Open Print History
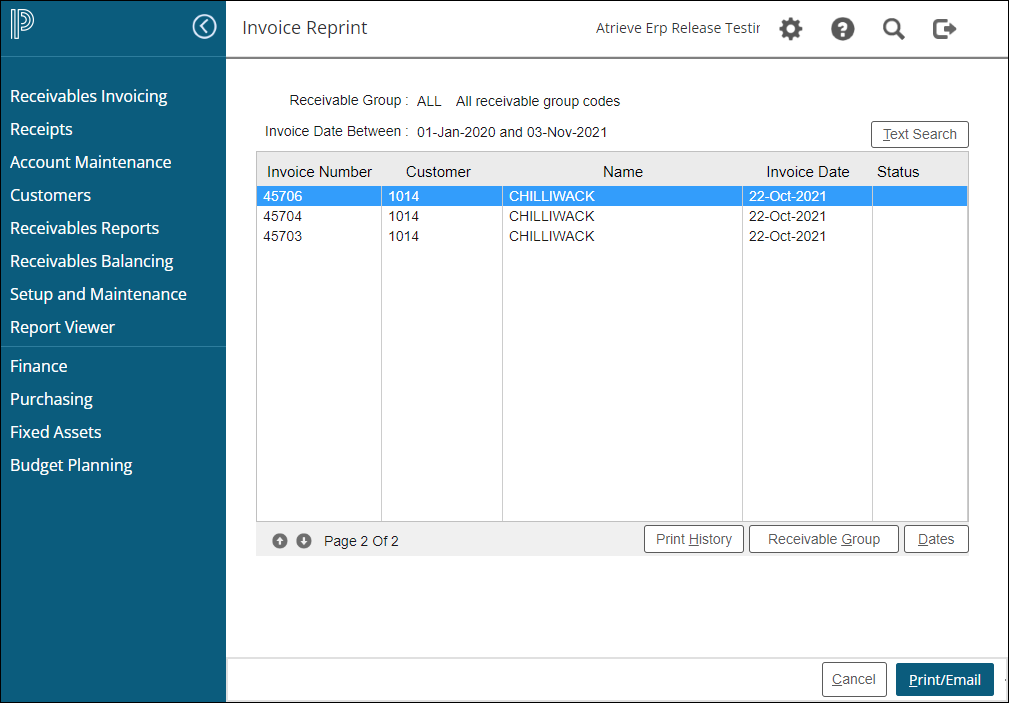This screenshot has width=1009, height=703. (693, 539)
